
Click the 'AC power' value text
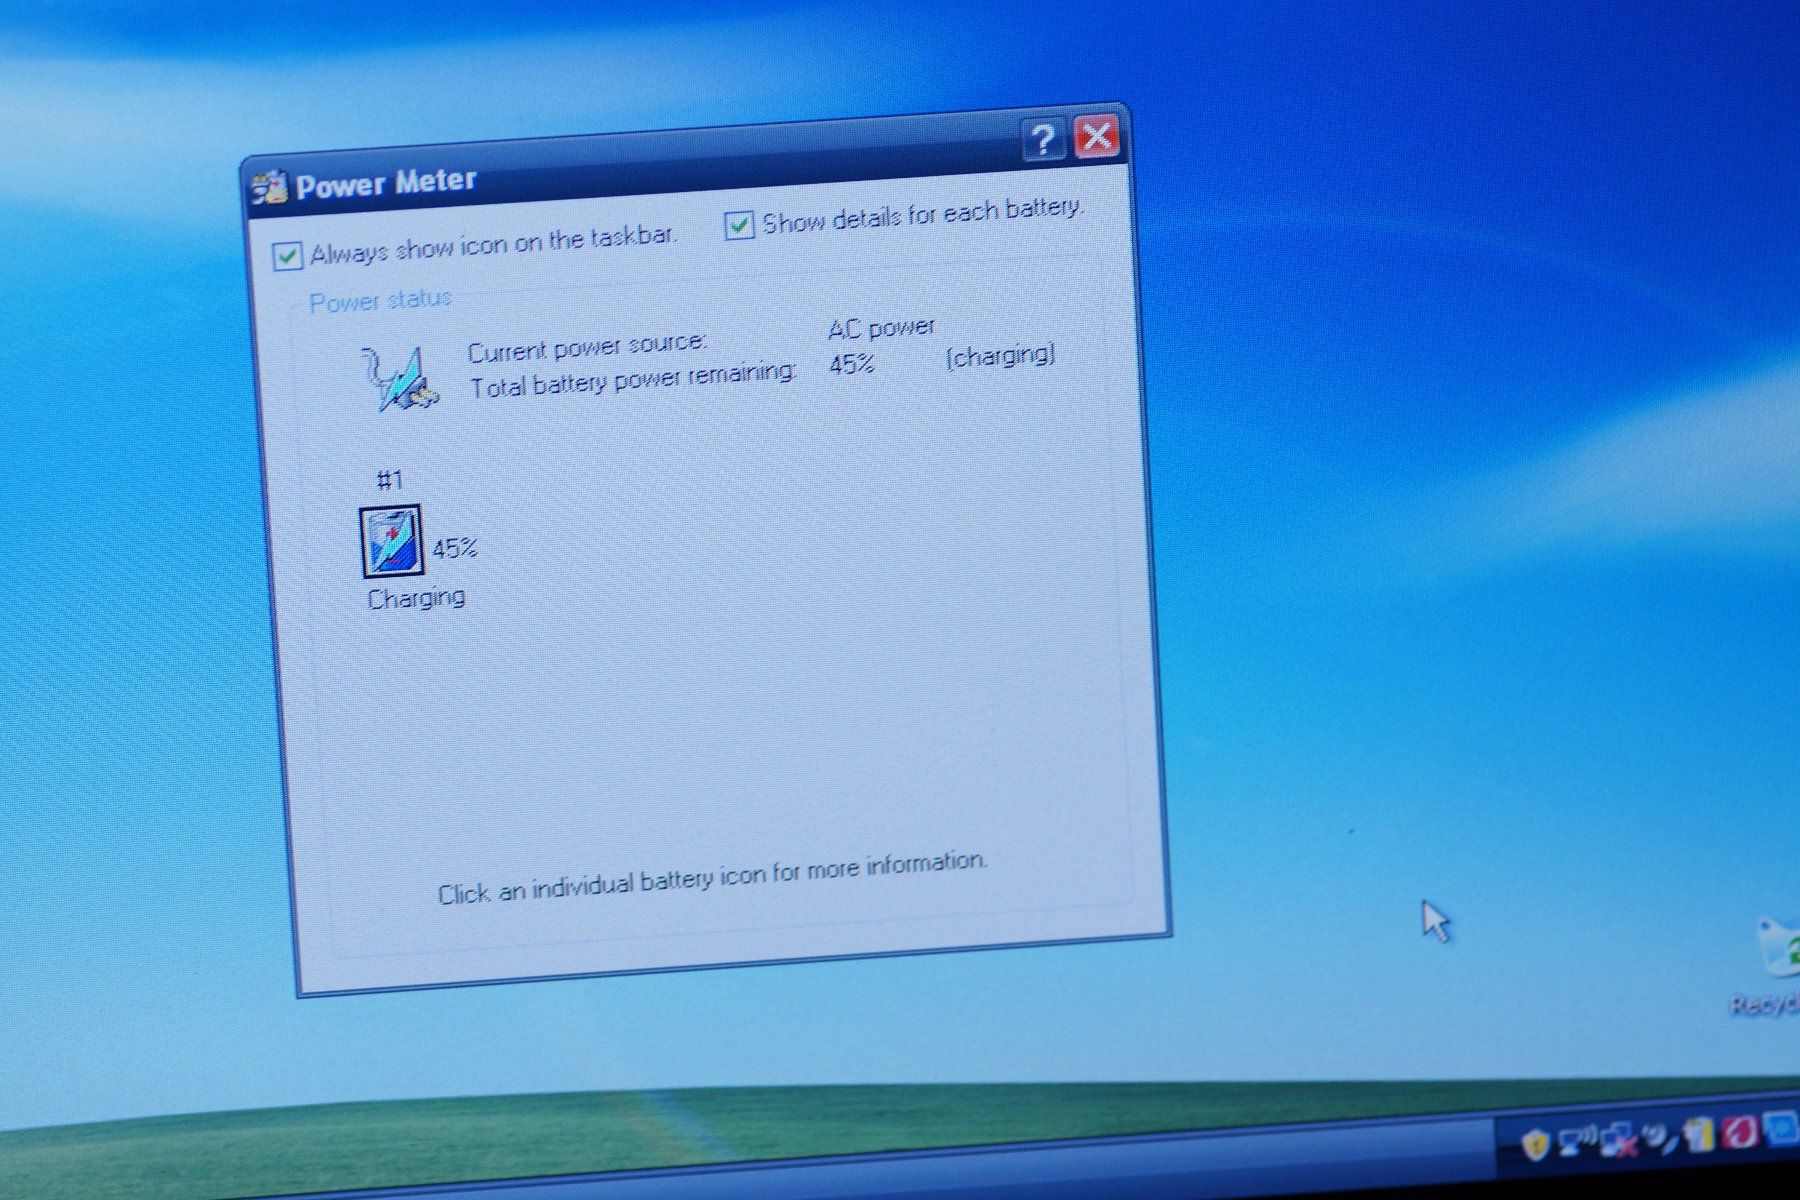coord(881,328)
